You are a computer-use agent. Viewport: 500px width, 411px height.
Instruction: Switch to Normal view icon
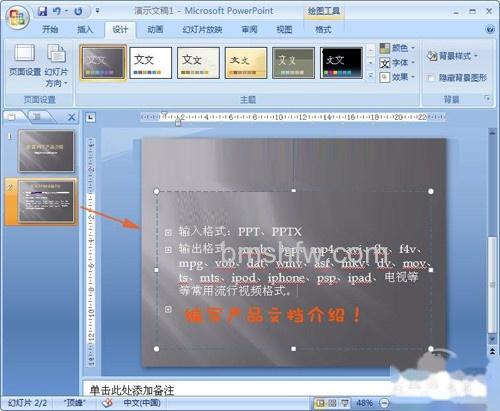[320, 404]
